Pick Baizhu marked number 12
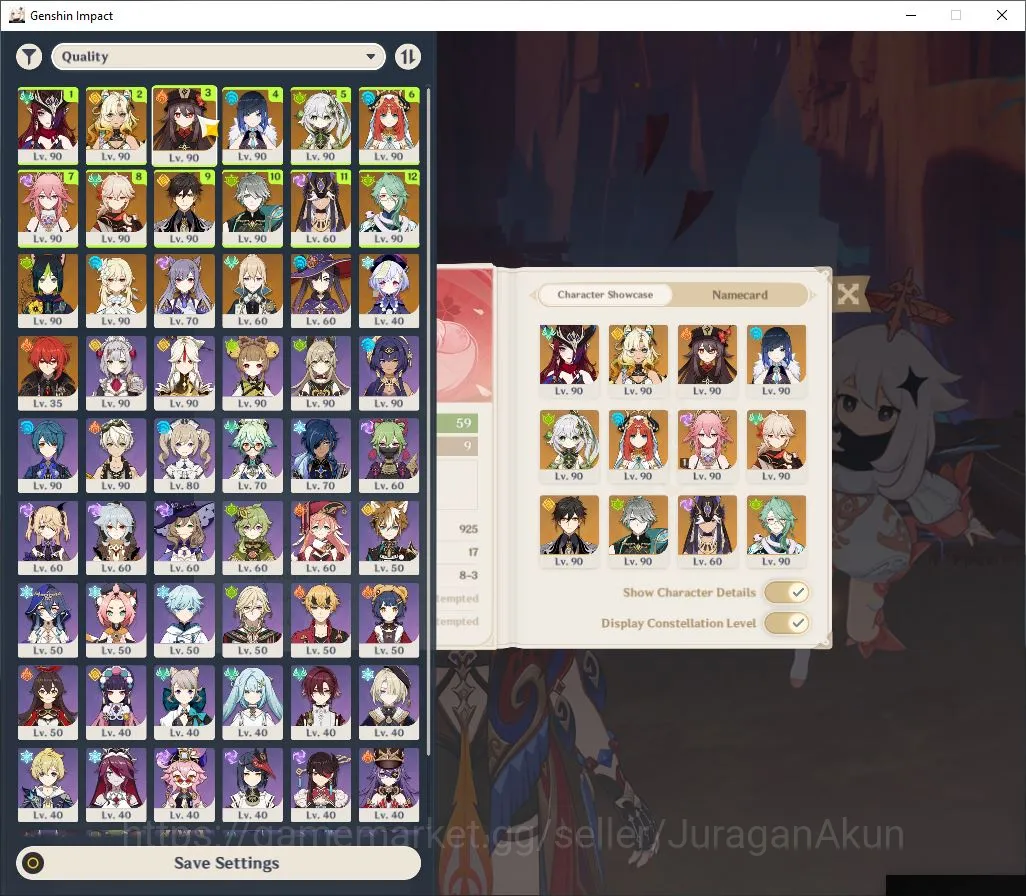Image resolution: width=1026 pixels, height=896 pixels. [x=389, y=208]
